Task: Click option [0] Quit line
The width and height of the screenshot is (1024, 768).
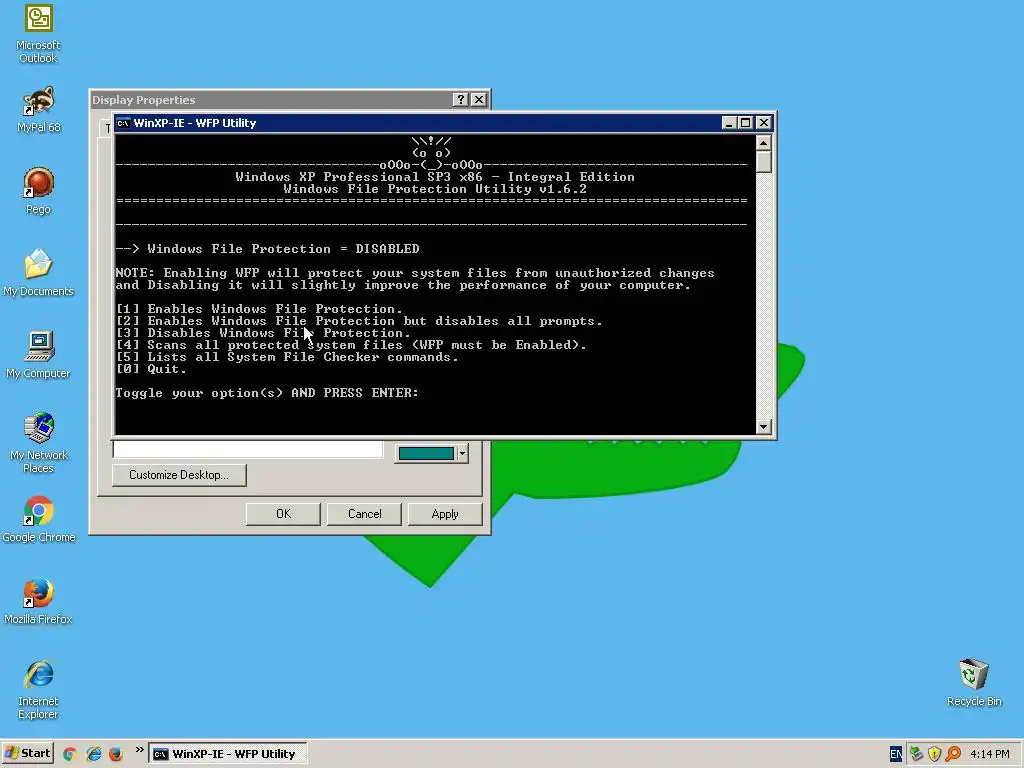Action: pyautogui.click(x=151, y=369)
